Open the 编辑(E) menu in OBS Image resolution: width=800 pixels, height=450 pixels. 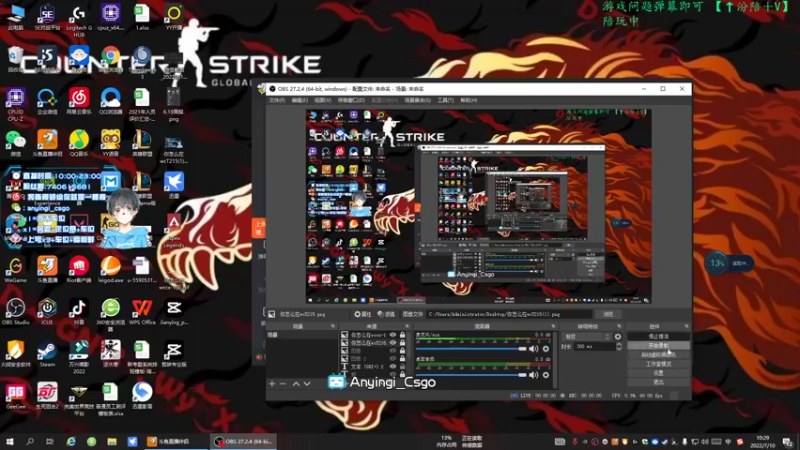coord(299,101)
